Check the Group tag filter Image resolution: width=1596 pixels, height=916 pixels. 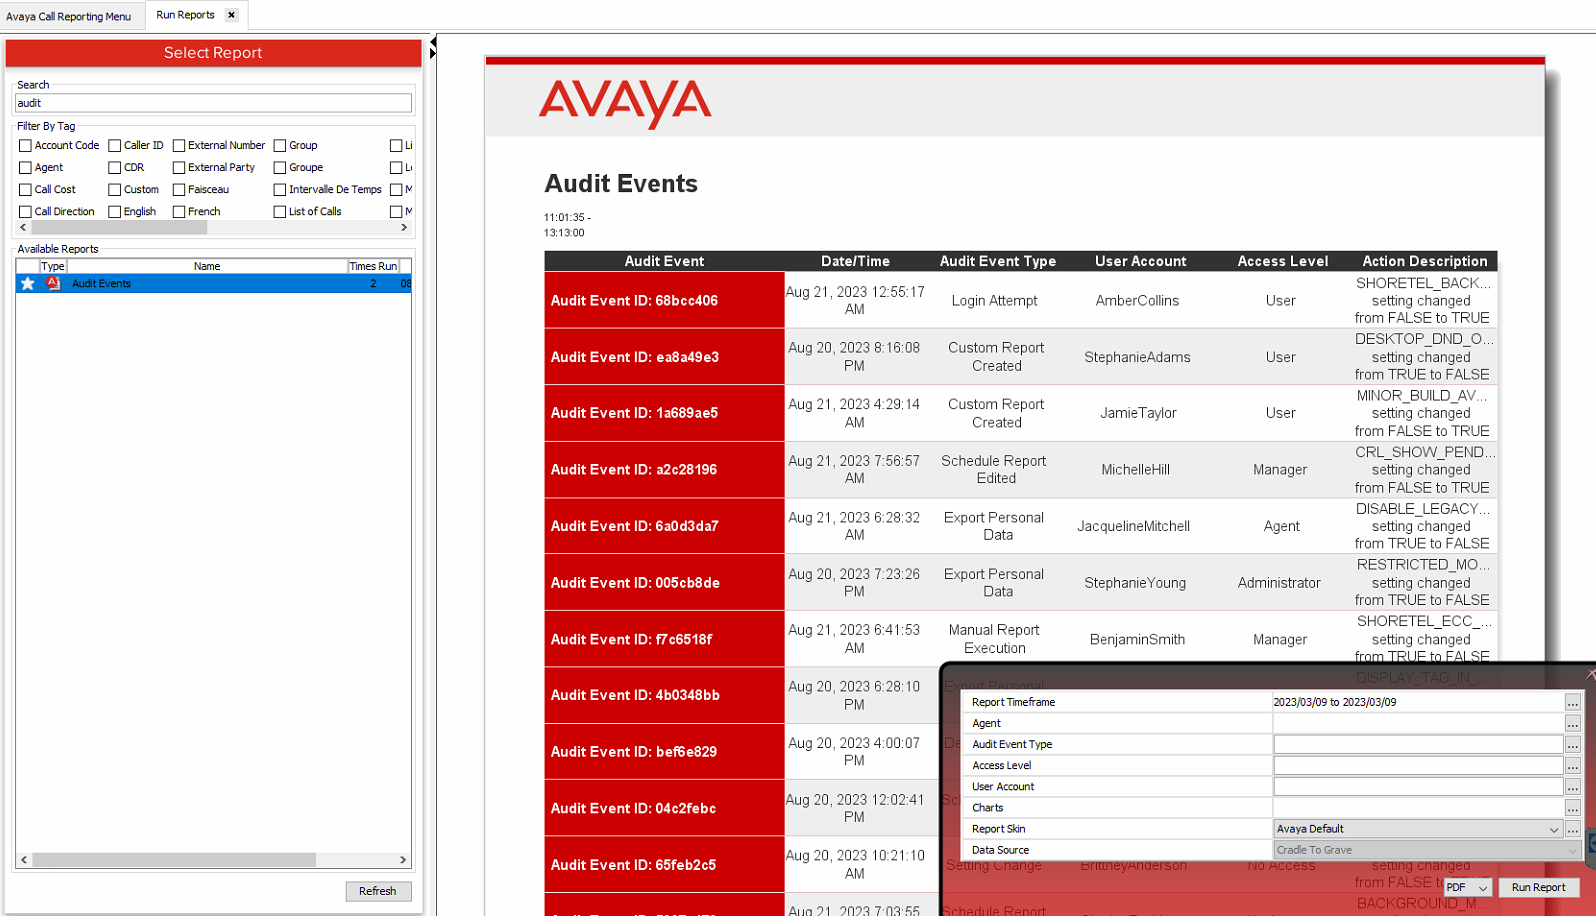pyautogui.click(x=280, y=146)
